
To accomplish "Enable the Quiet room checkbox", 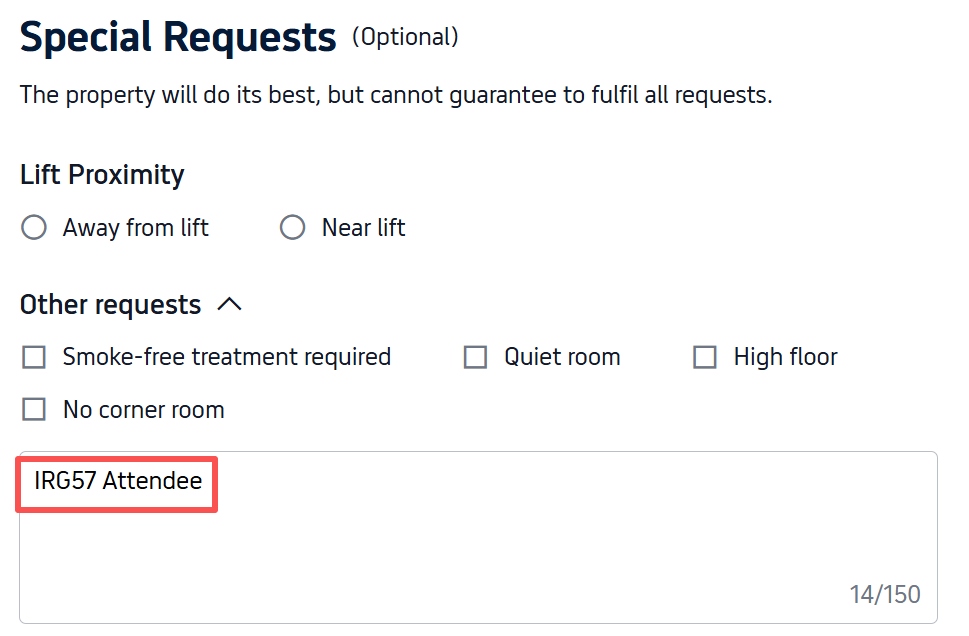I will click(475, 357).
